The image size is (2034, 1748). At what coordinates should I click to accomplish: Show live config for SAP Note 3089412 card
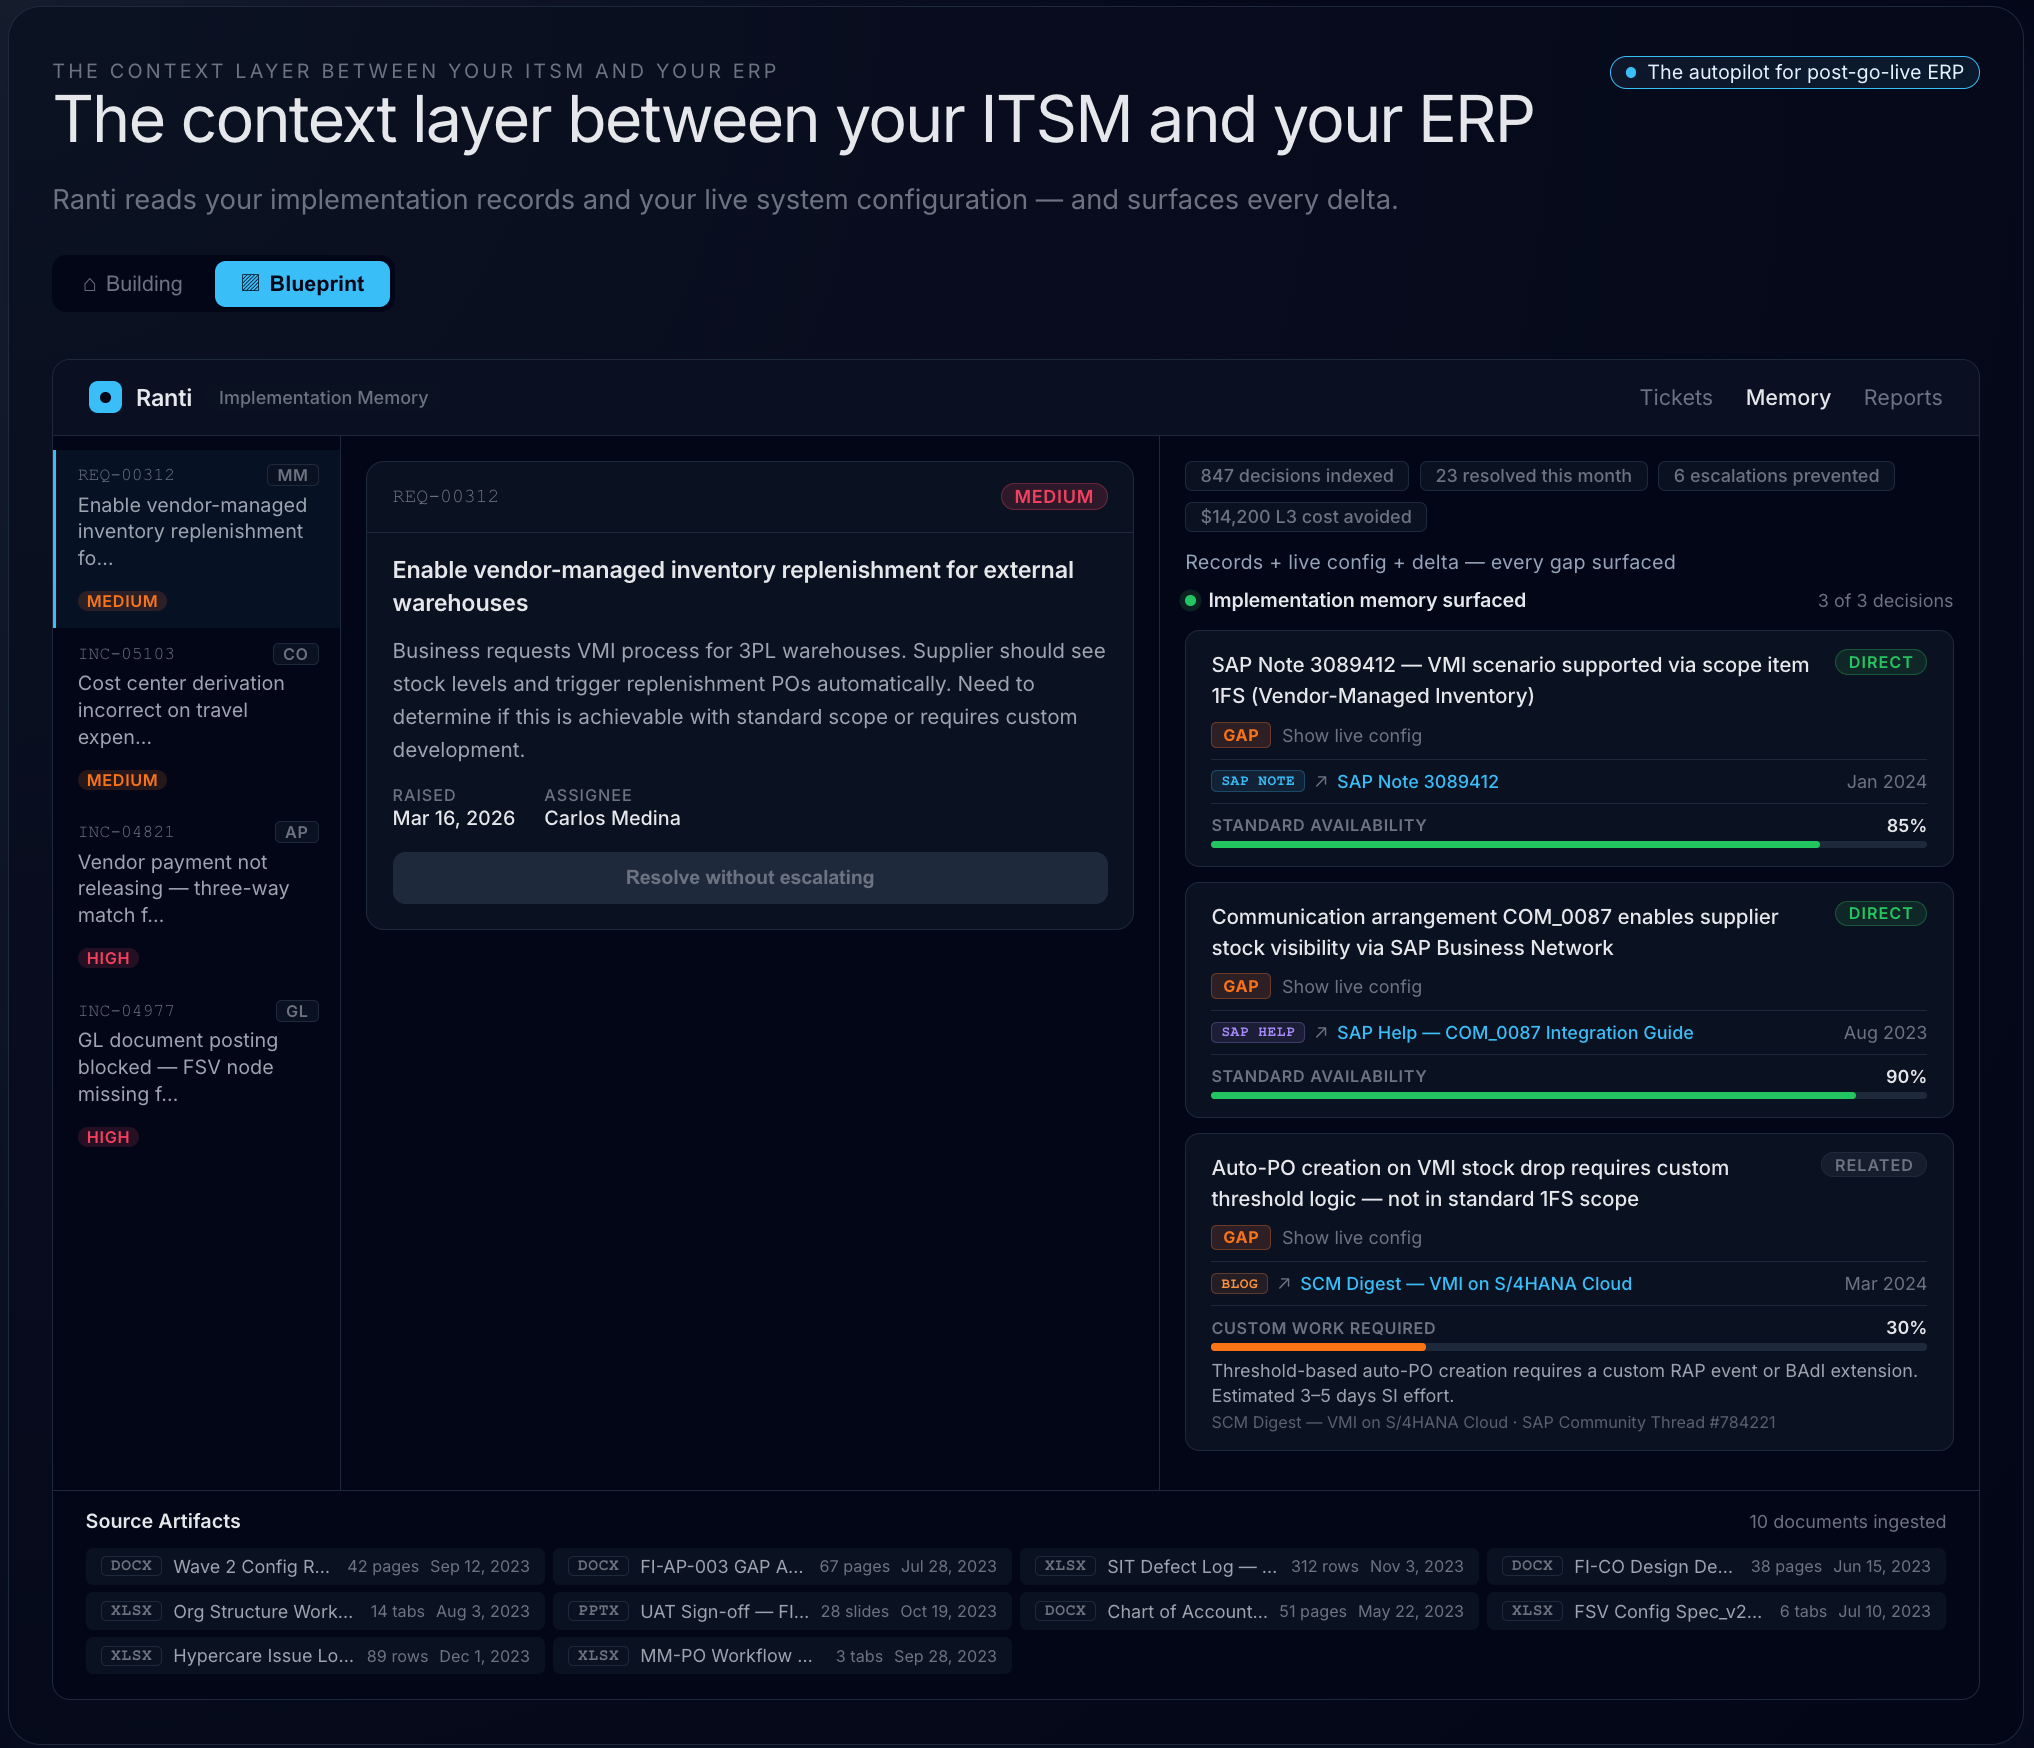[1351, 735]
